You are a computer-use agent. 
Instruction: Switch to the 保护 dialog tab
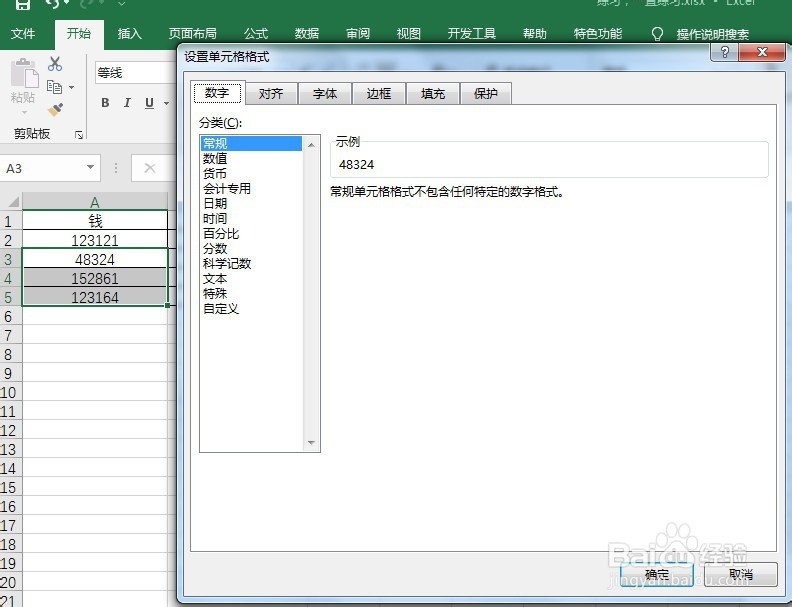coord(486,93)
